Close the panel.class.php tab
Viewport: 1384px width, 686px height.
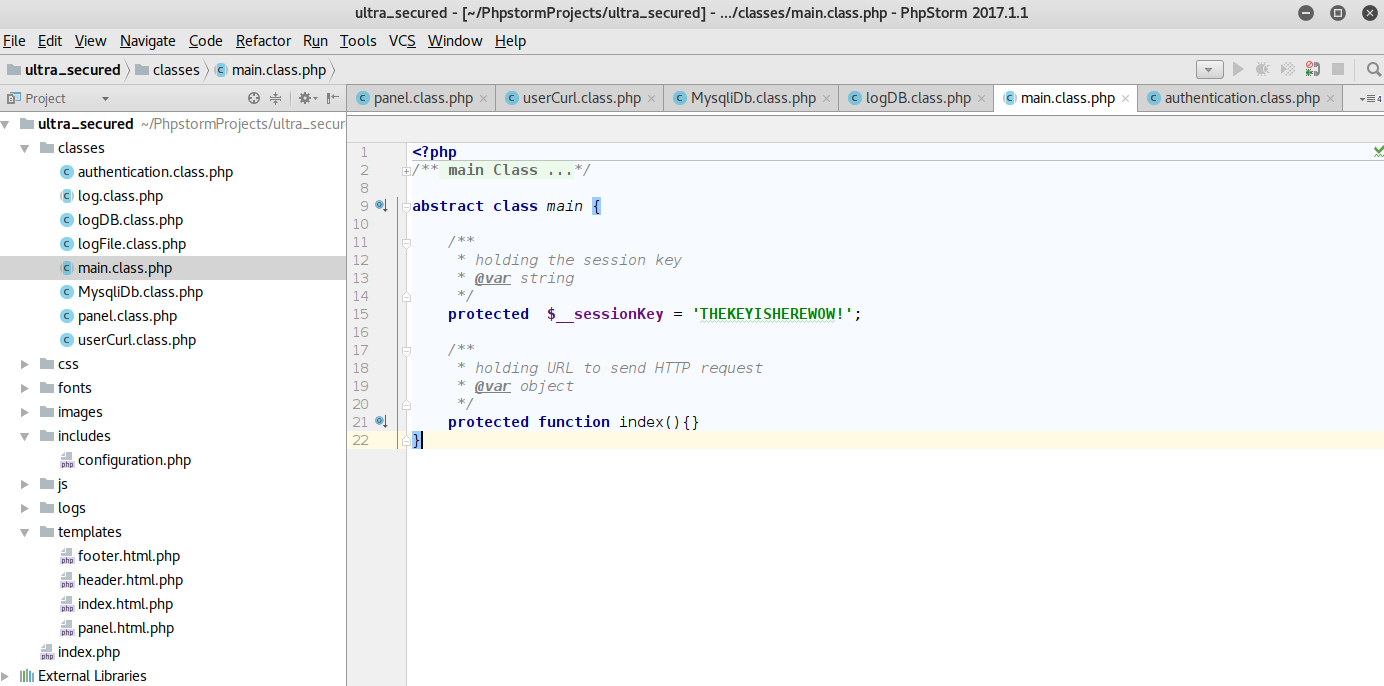tap(484, 99)
